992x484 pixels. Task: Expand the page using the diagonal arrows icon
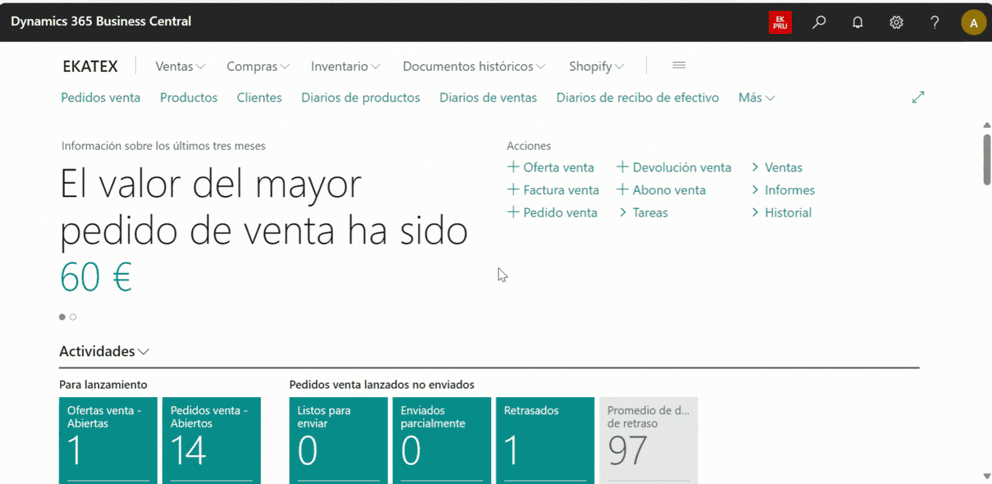click(918, 98)
